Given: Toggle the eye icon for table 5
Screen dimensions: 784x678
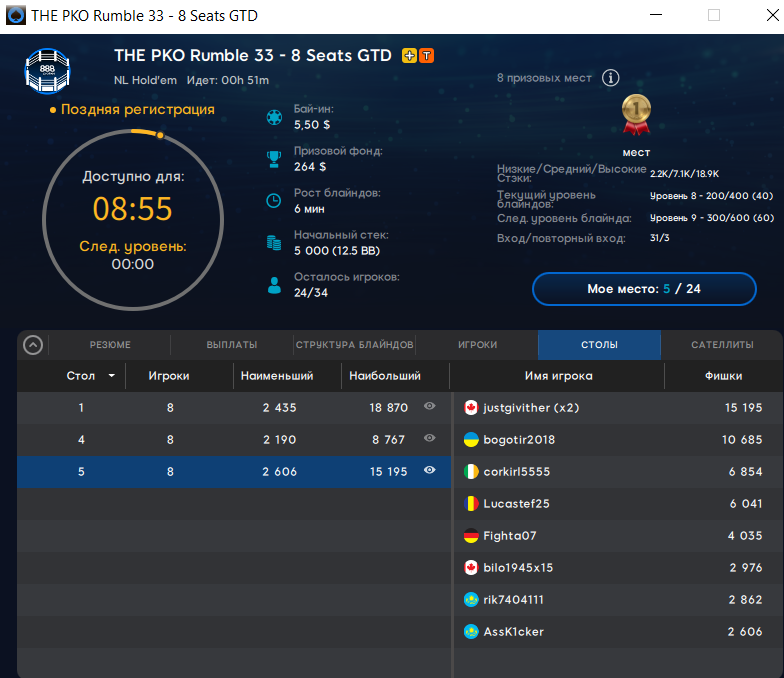Looking at the screenshot, I should click(430, 470).
